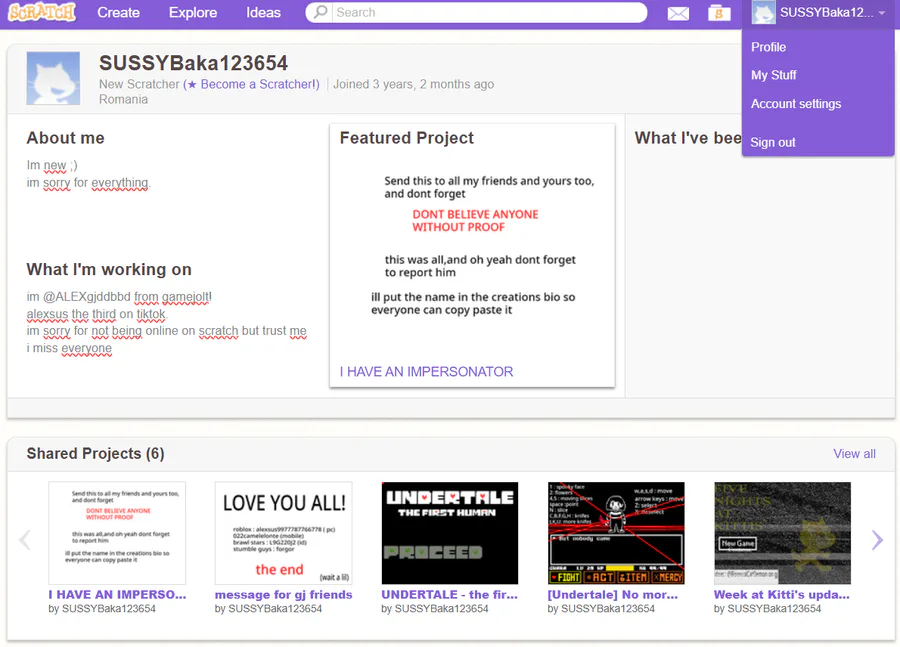Open message for gj friends project title

point(284,595)
